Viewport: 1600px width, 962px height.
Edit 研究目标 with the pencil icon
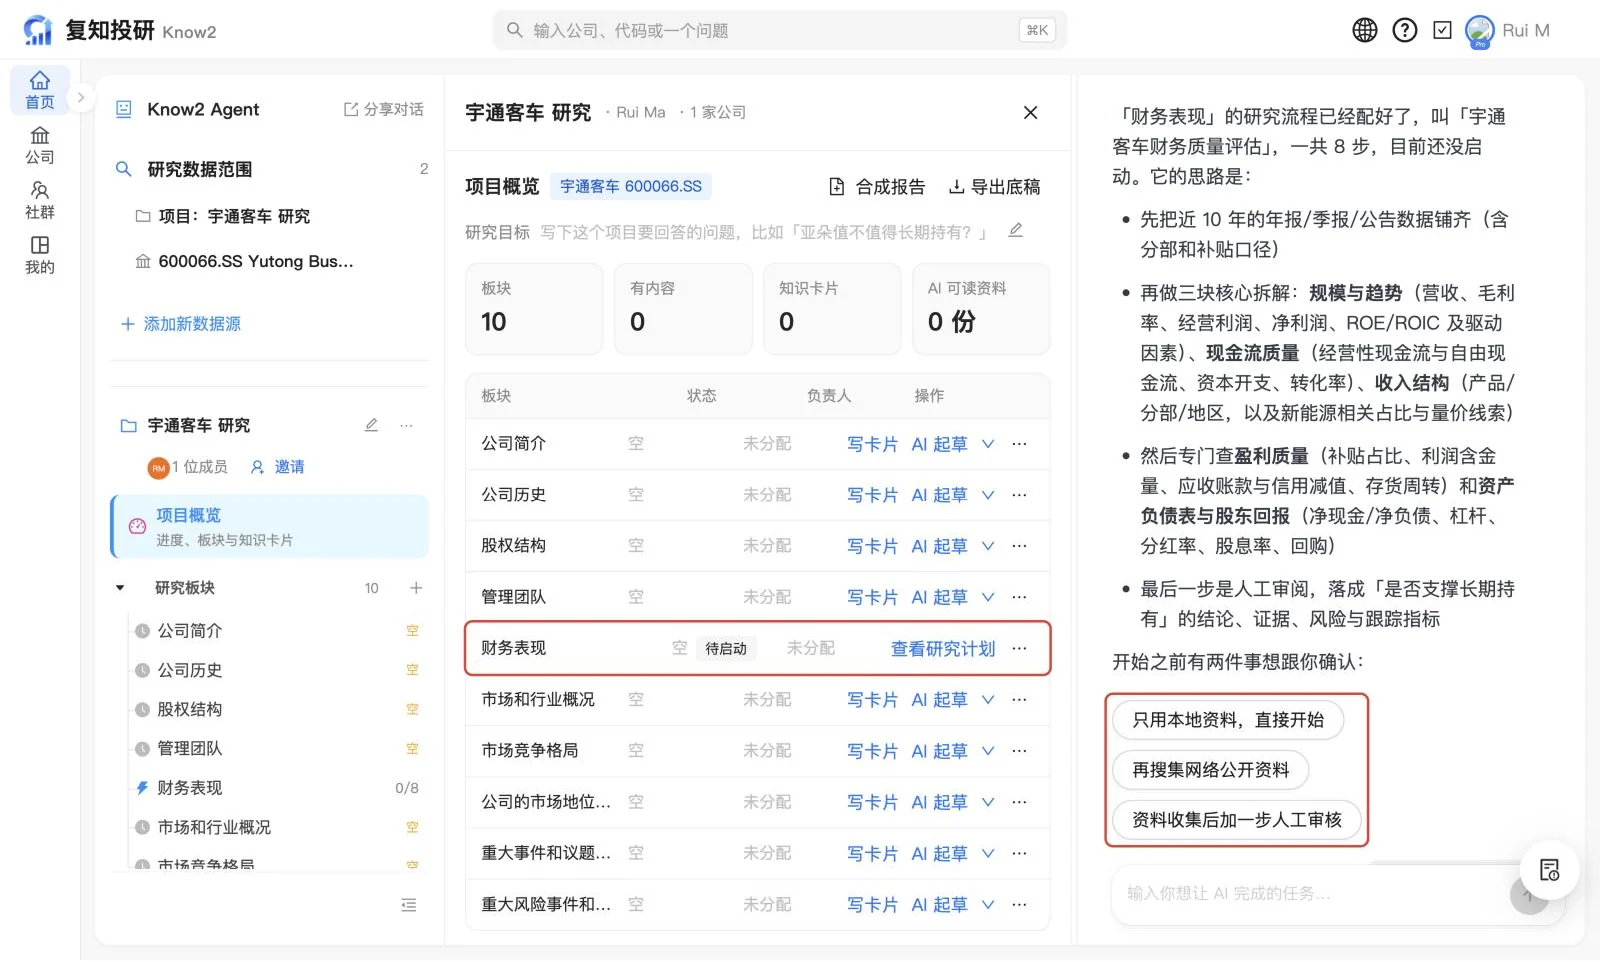coord(1015,230)
